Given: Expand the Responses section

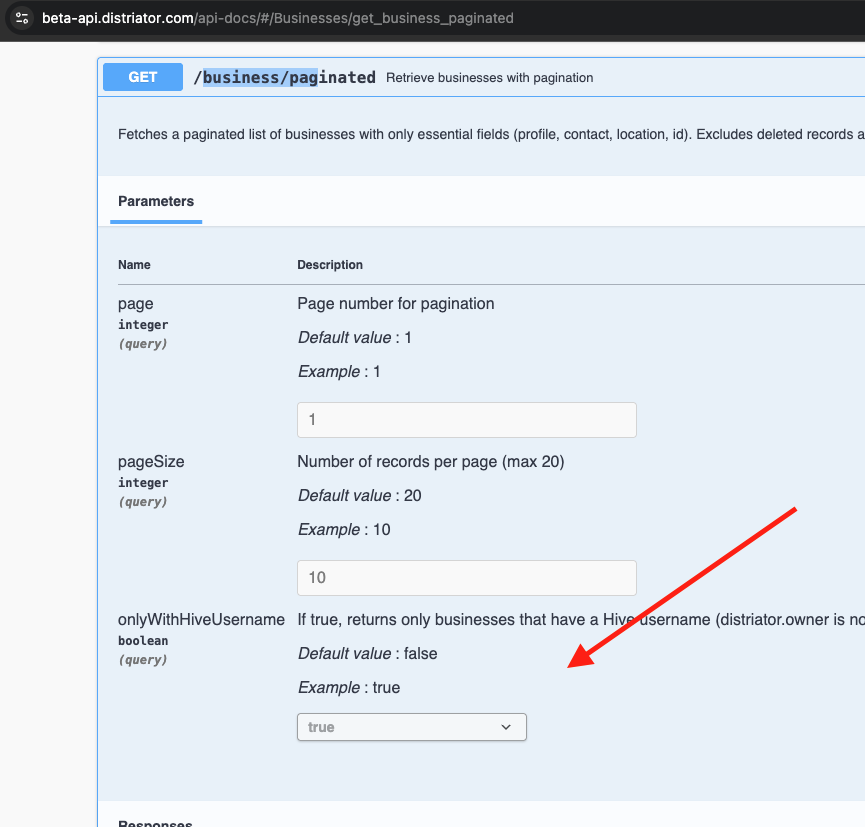Looking at the screenshot, I should (155, 822).
